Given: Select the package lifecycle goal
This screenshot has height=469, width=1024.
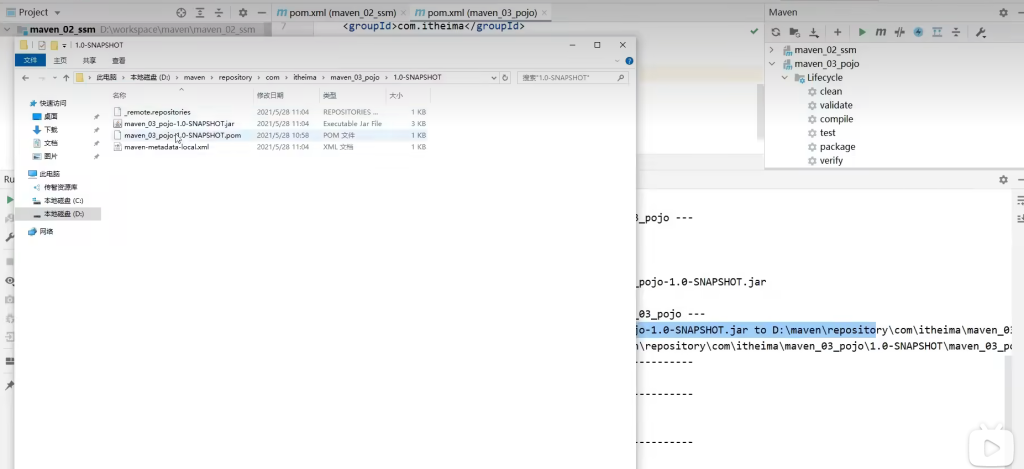Looking at the screenshot, I should click(x=837, y=147).
